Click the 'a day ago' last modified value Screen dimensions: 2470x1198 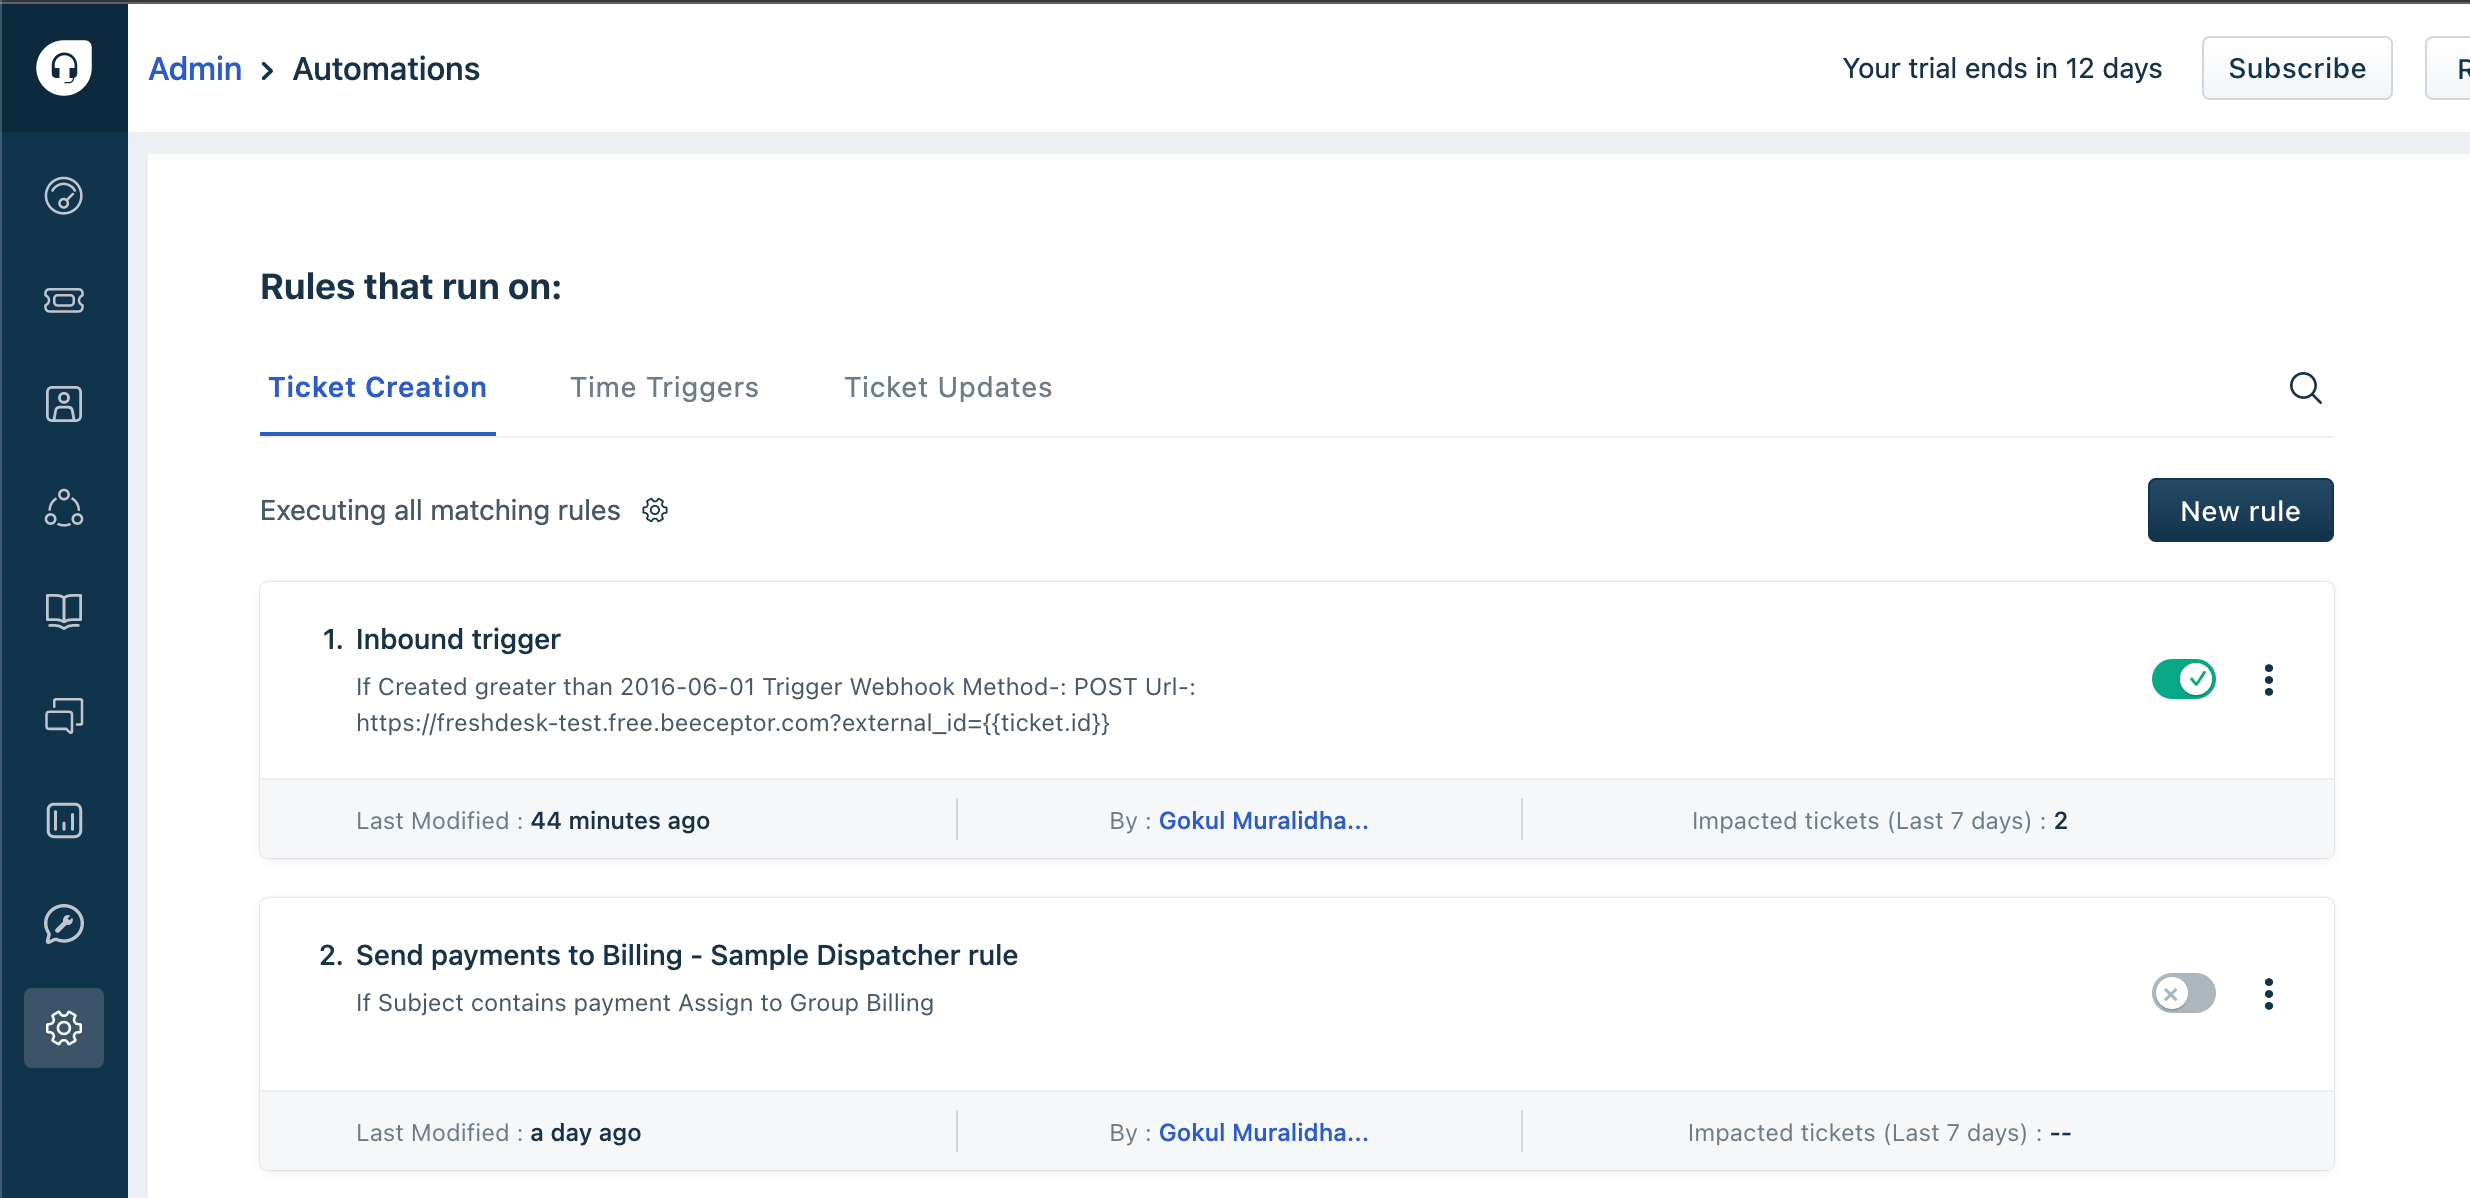tap(586, 1133)
